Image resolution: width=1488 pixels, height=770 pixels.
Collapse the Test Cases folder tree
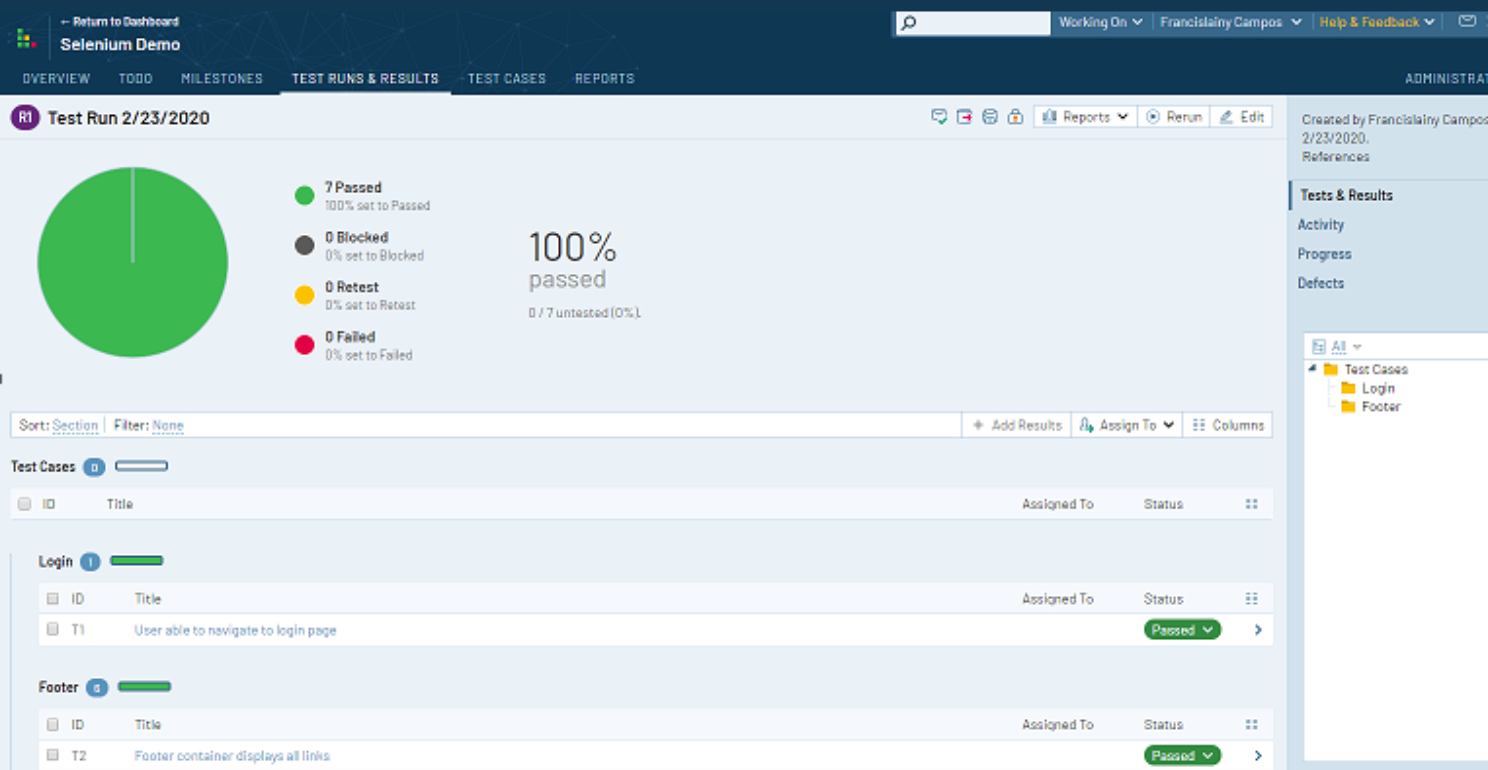[x=1313, y=369]
